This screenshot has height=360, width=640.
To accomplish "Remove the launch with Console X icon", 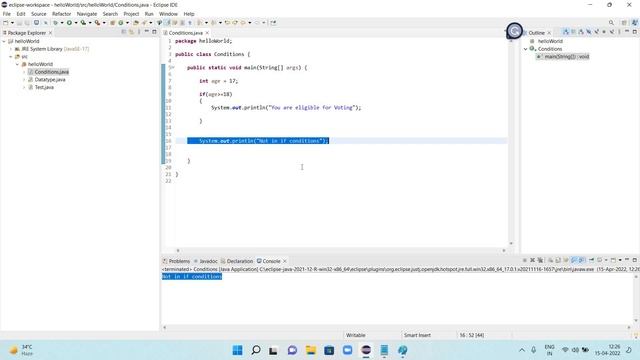I will (532, 260).
